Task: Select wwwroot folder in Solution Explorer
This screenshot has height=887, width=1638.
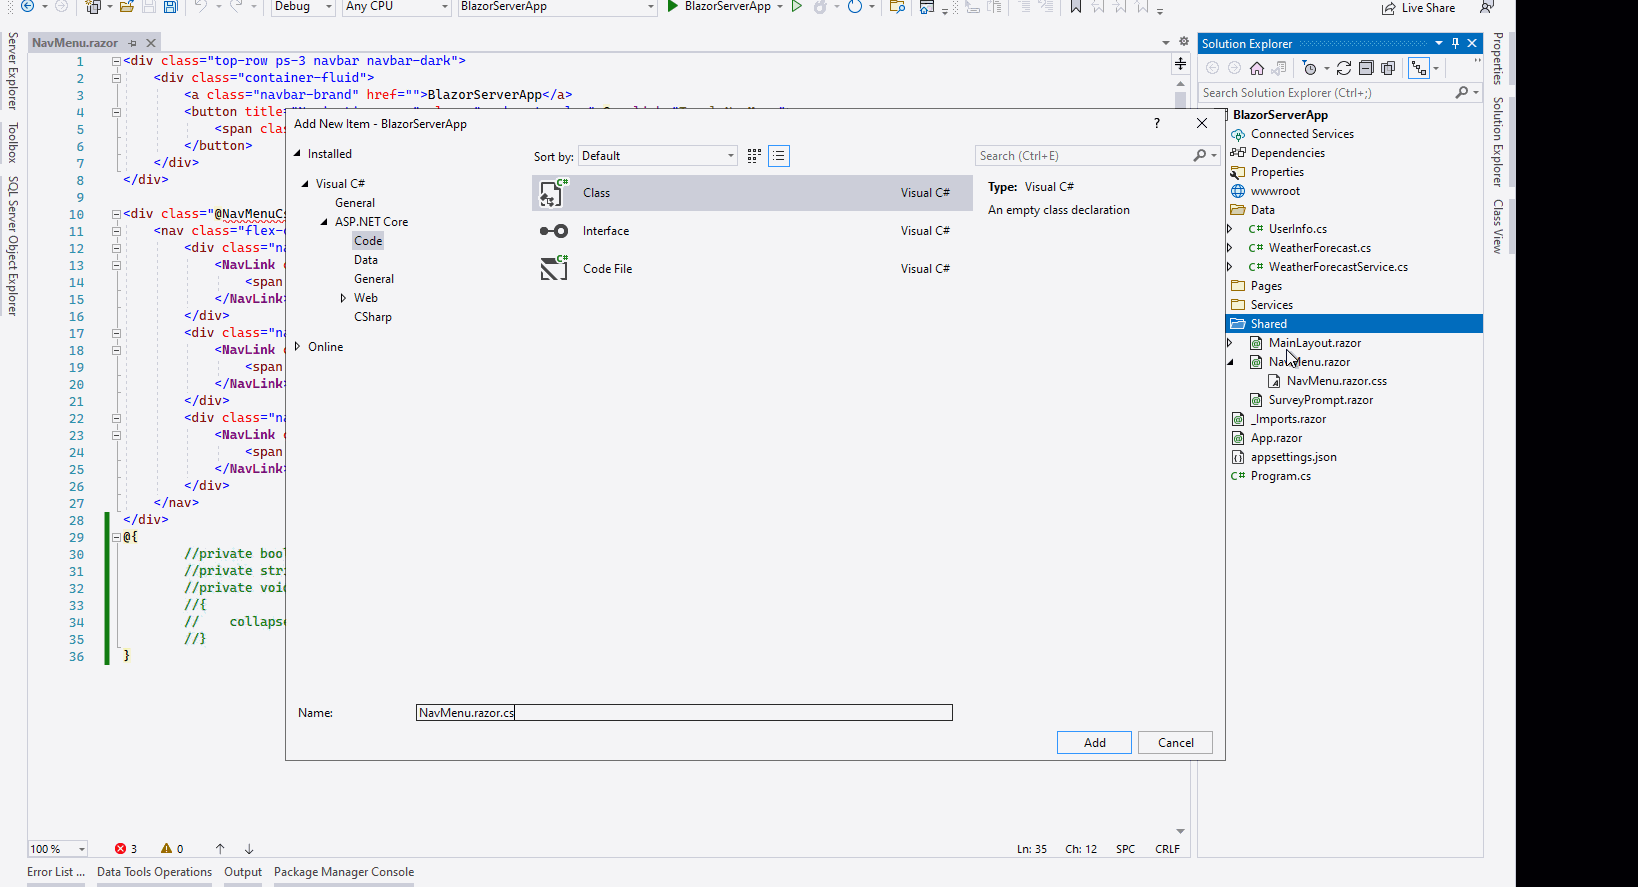Action: (1275, 191)
